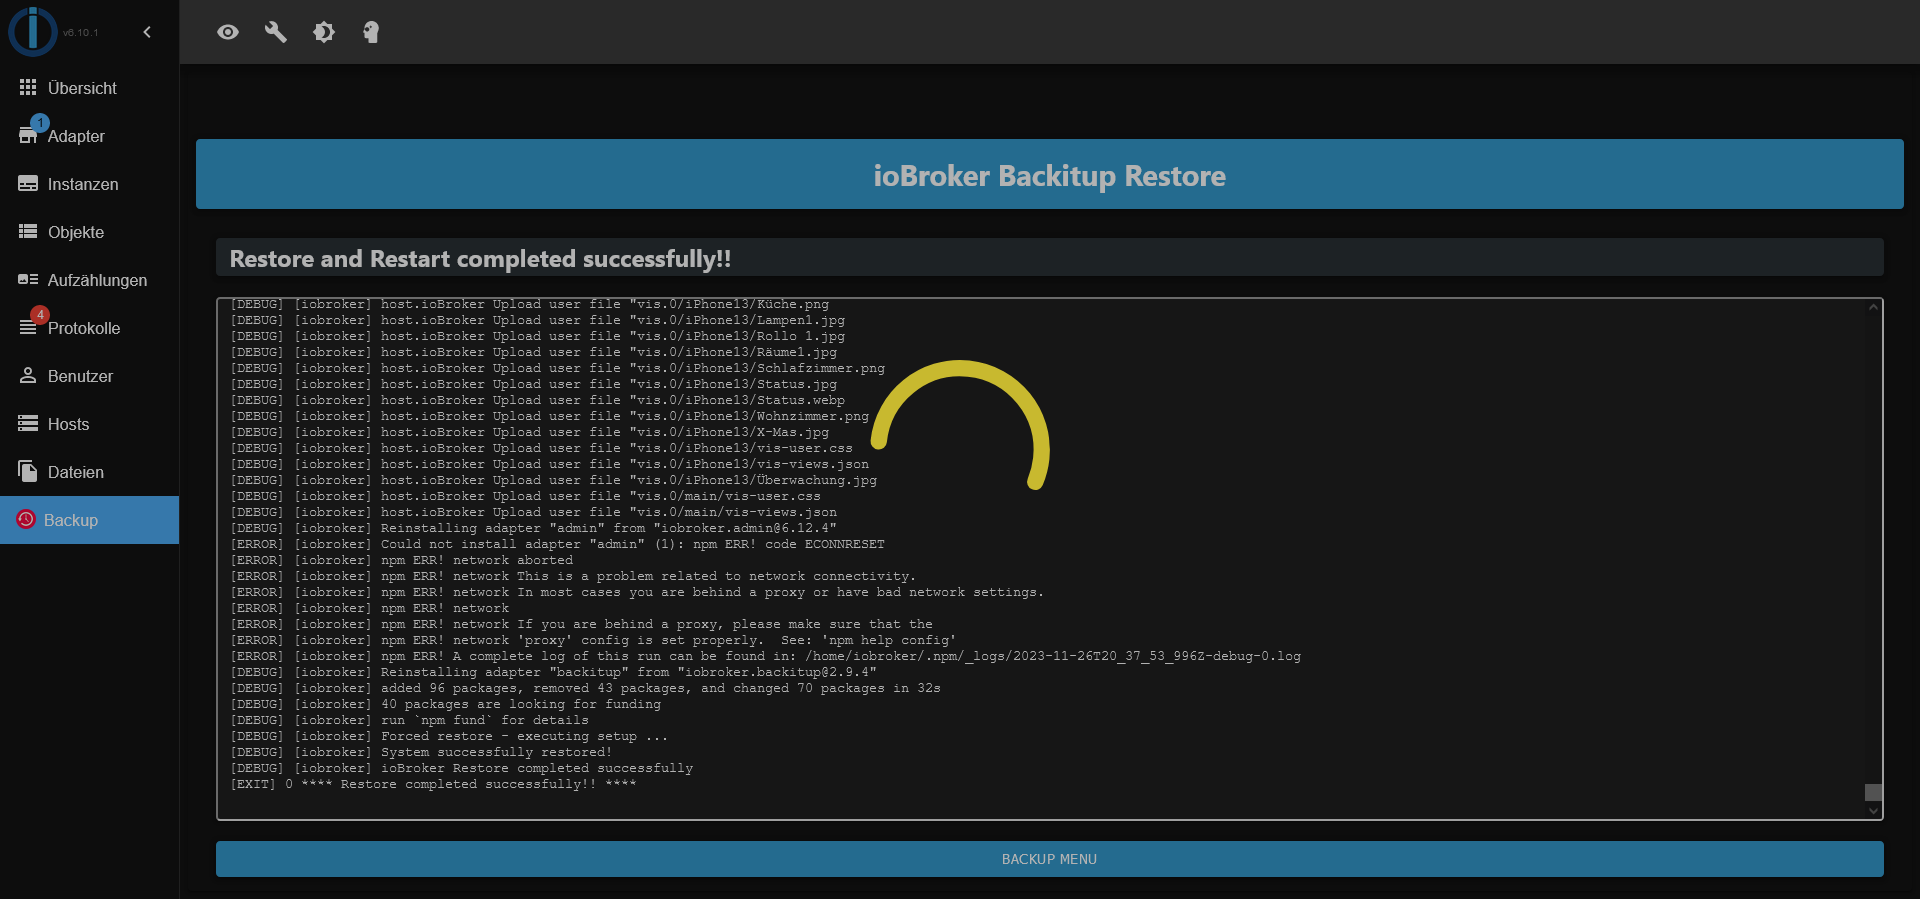Click the log scrollbar thumb

(1874, 792)
